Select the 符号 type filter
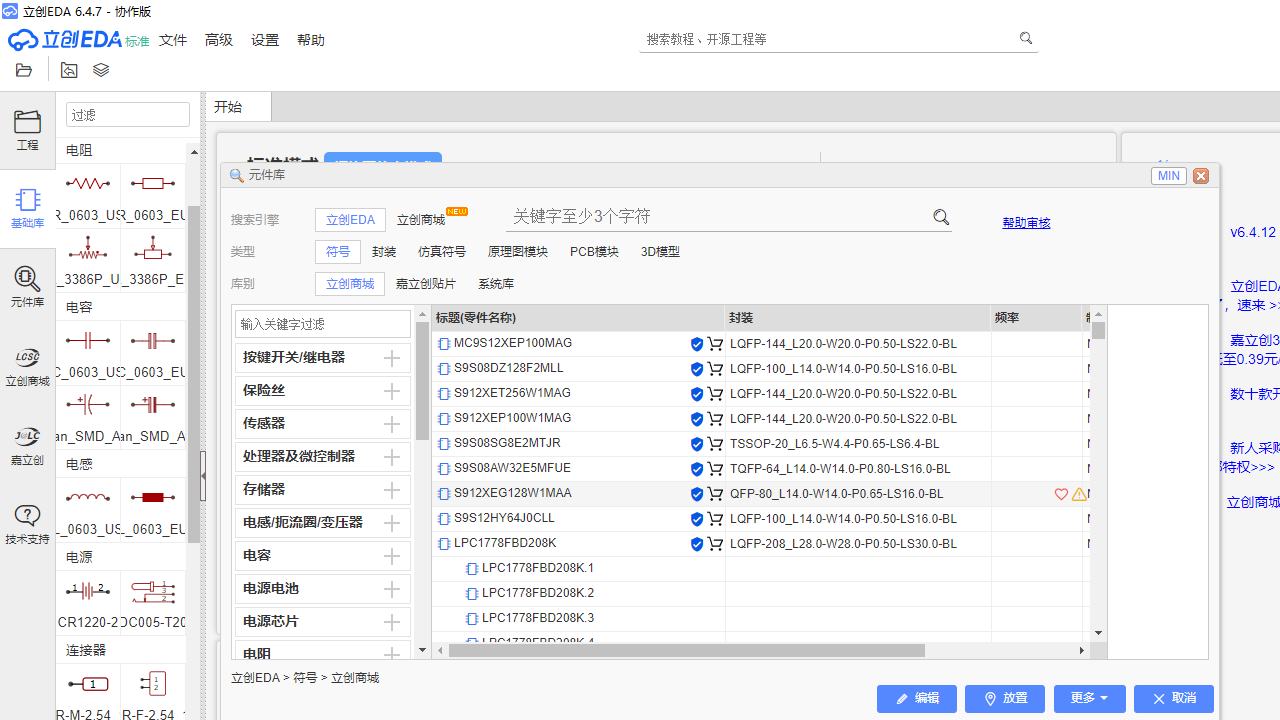Image resolution: width=1280 pixels, height=720 pixels. (338, 252)
